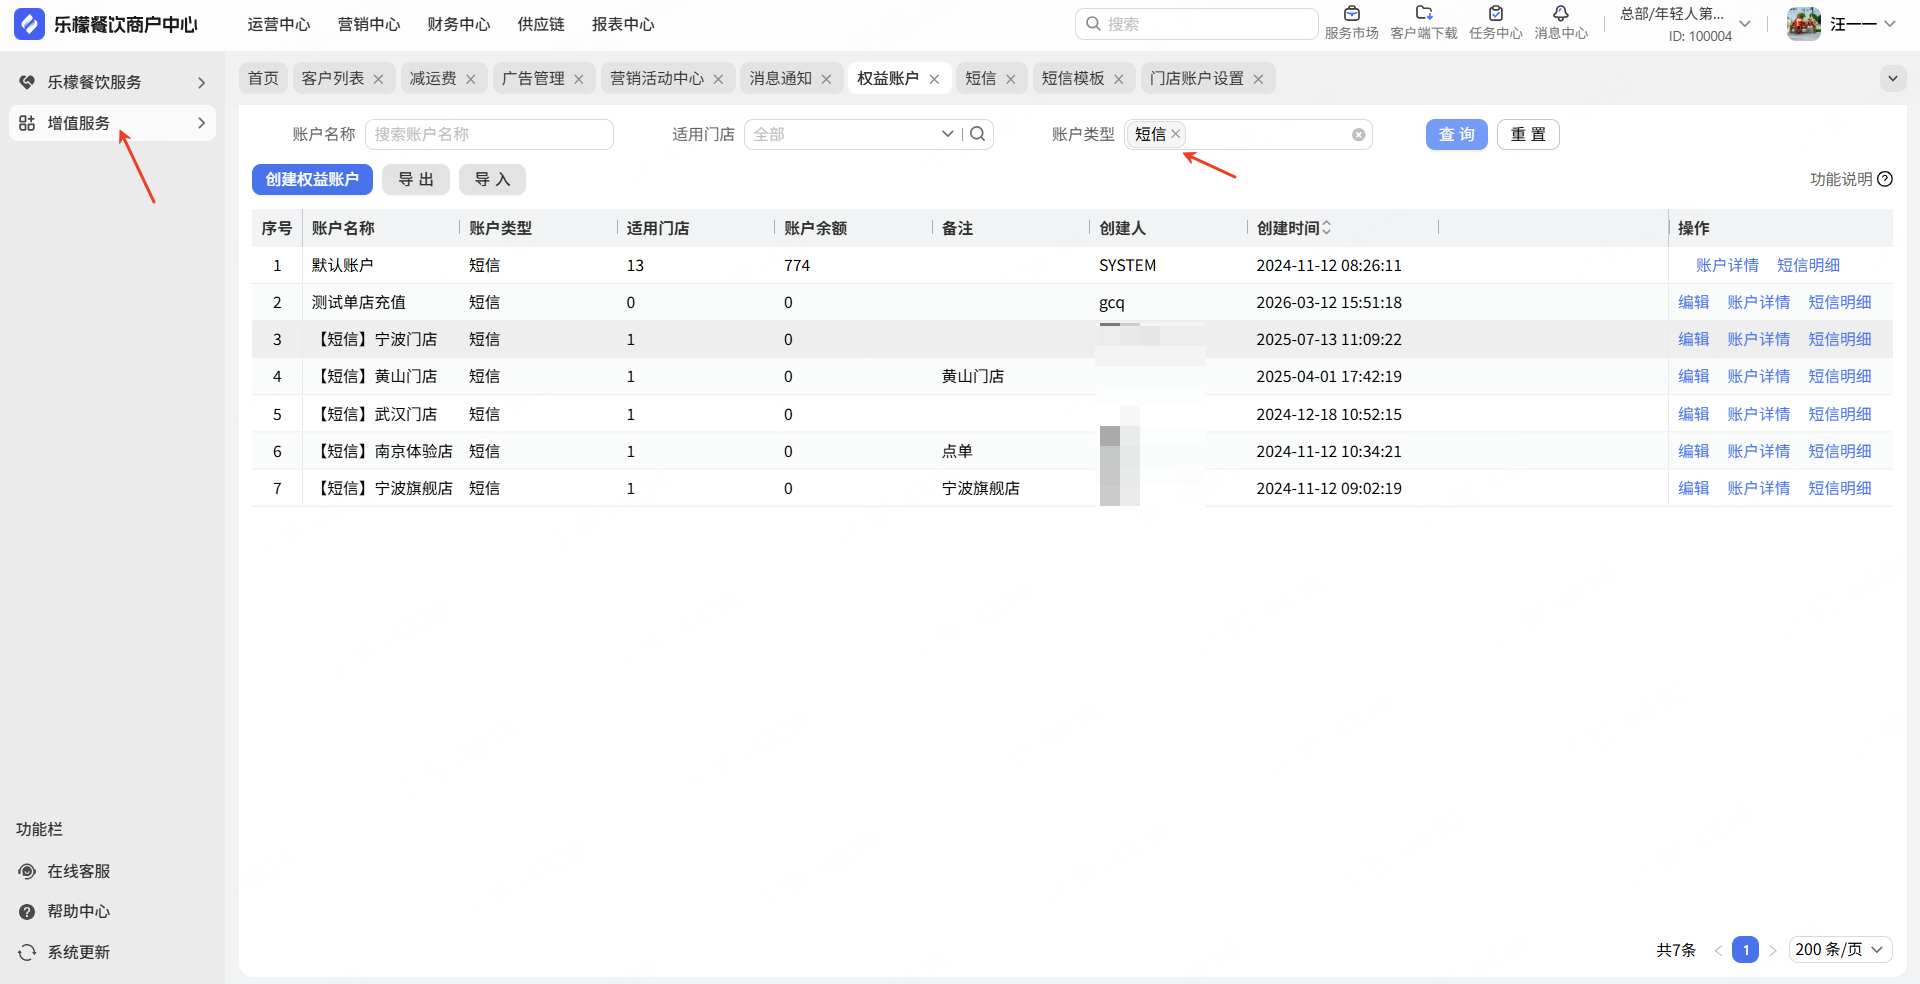This screenshot has height=984, width=1920.
Task: Open 营销中心 menu
Action: point(369,24)
